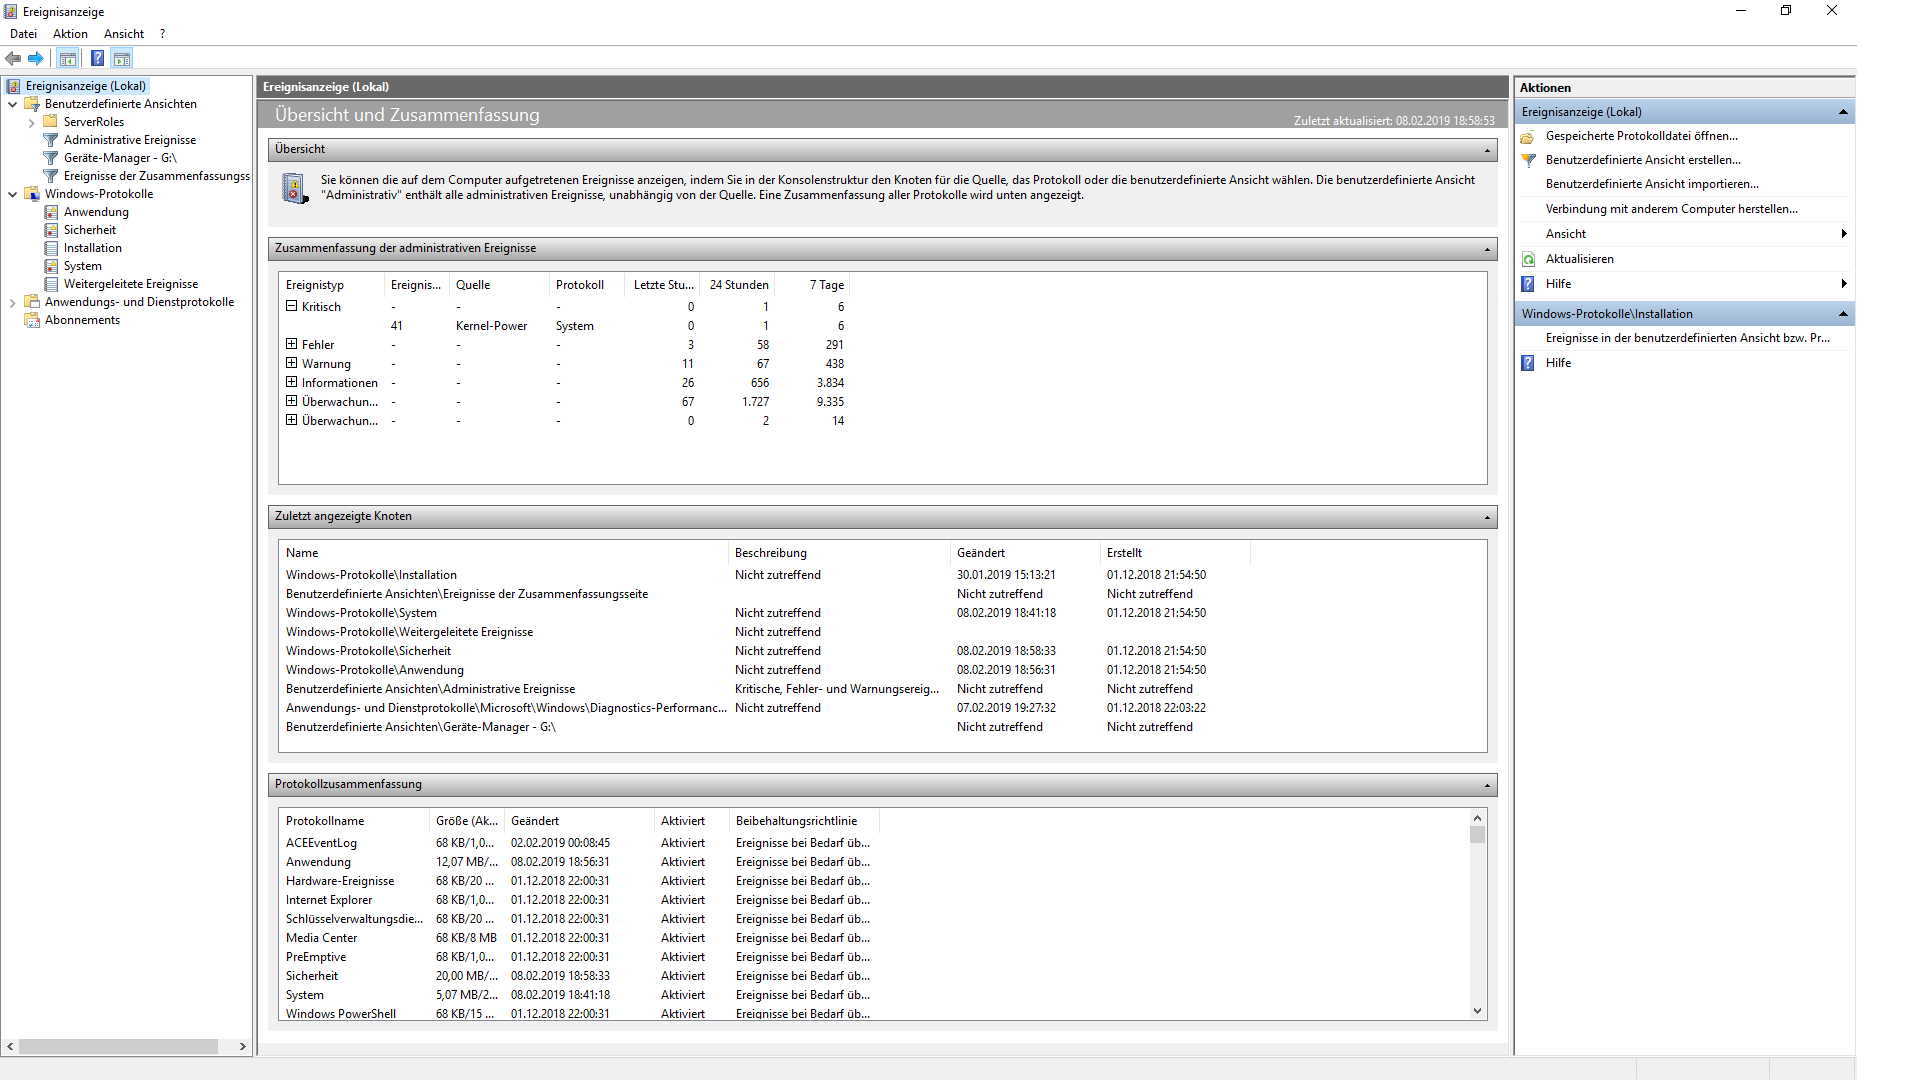Expand the ServerRoles folder
The image size is (1920, 1082).
pos(32,123)
